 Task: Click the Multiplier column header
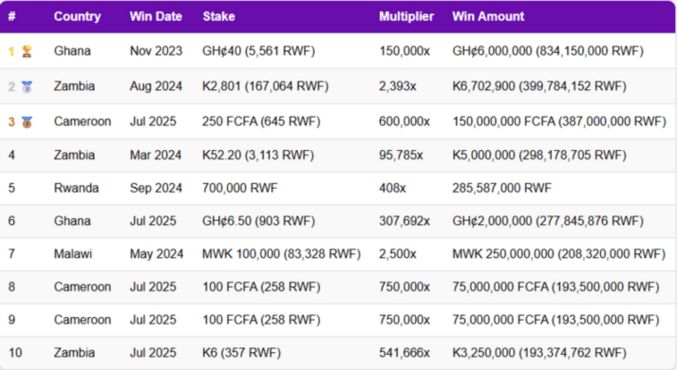coord(406,16)
